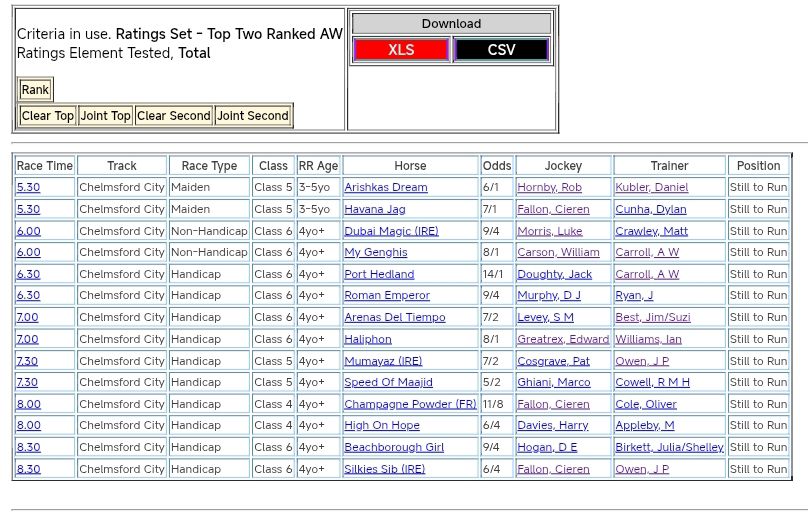Open trainer link Kubler, Daniel

651,188
